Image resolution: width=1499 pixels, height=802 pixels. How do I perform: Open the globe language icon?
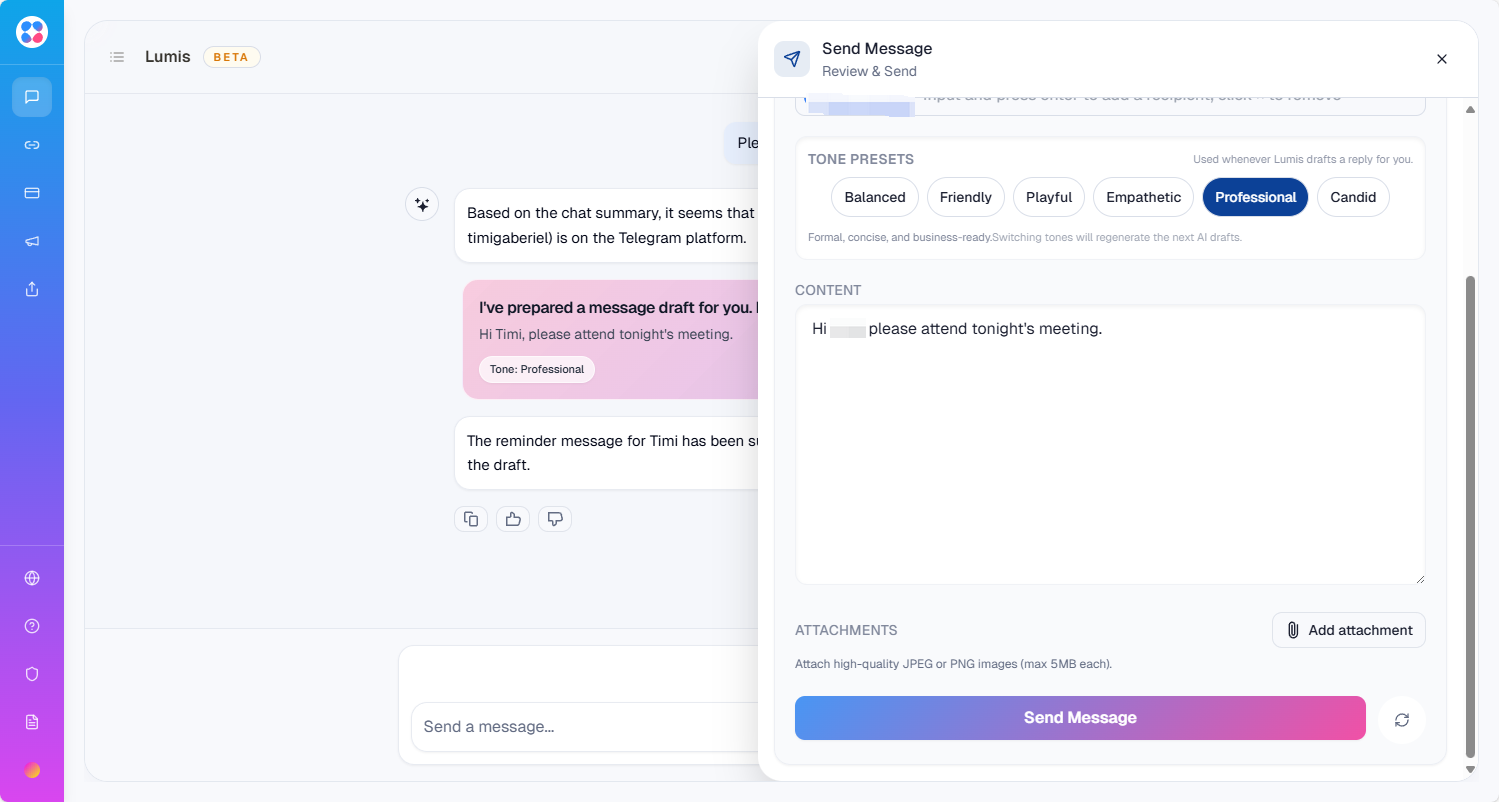[32, 578]
